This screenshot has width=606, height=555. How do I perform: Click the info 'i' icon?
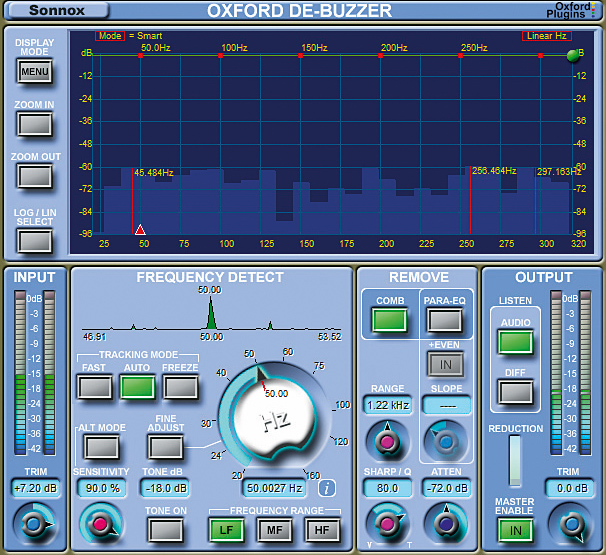(327, 488)
